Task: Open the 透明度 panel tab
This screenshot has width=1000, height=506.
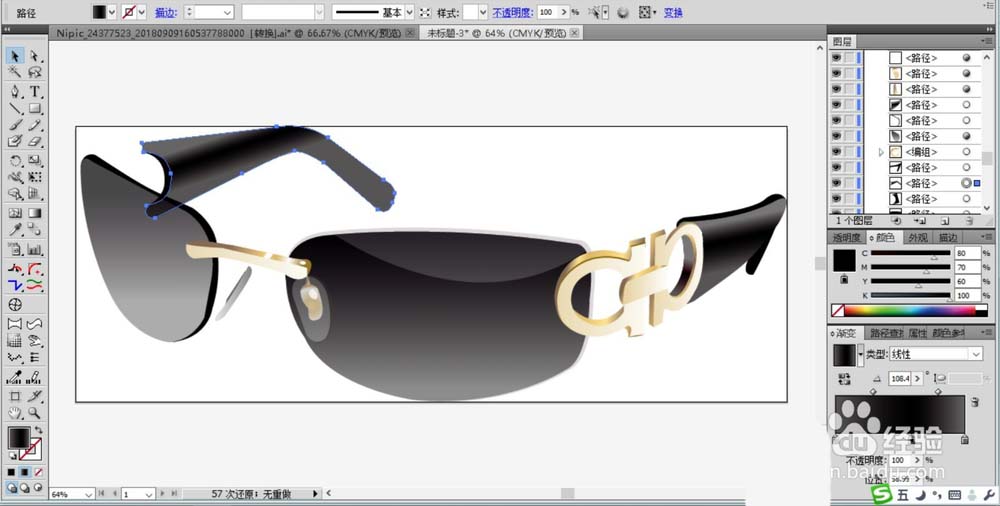Action: (x=847, y=237)
